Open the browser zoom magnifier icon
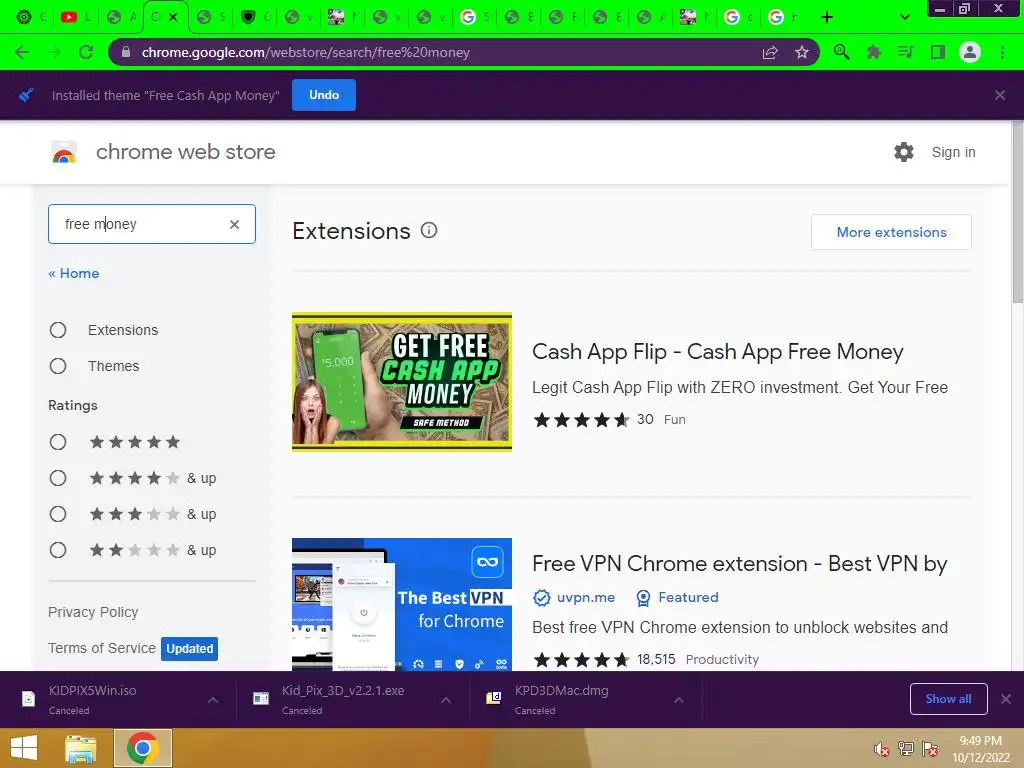This screenshot has width=1024, height=768. (x=841, y=52)
